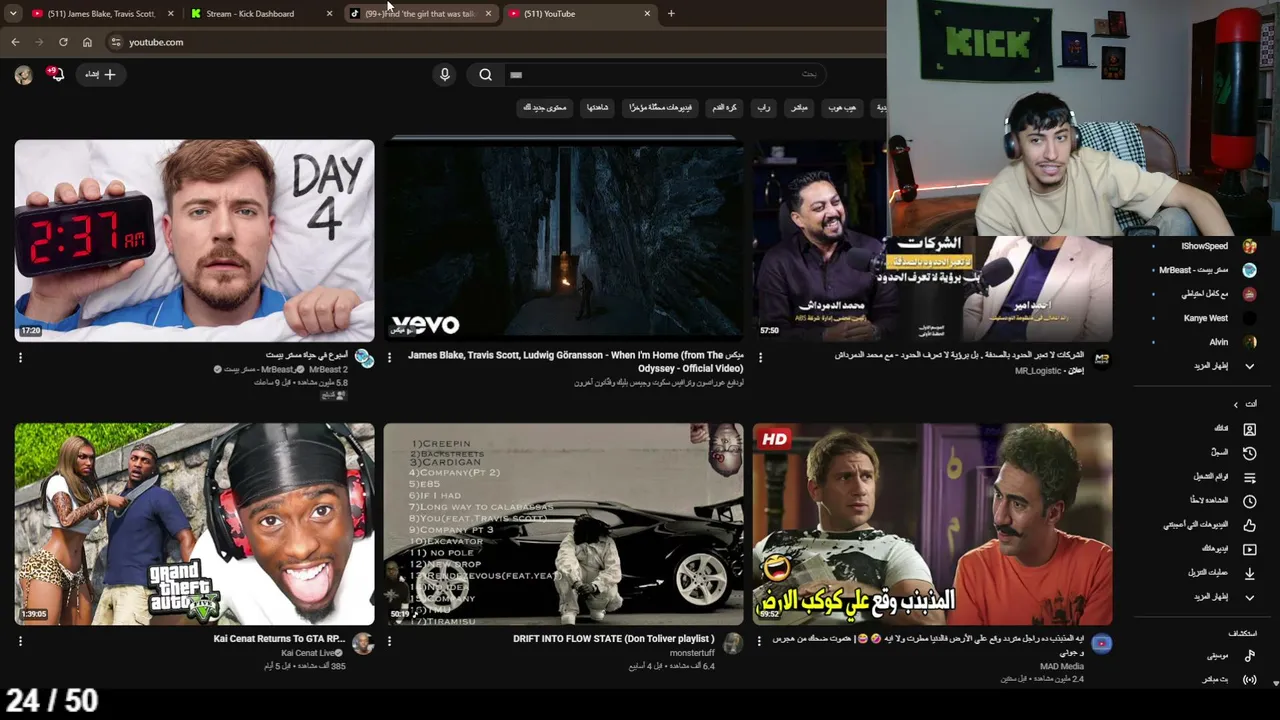
Task: Open more options for When I'm Home video
Action: (x=390, y=357)
